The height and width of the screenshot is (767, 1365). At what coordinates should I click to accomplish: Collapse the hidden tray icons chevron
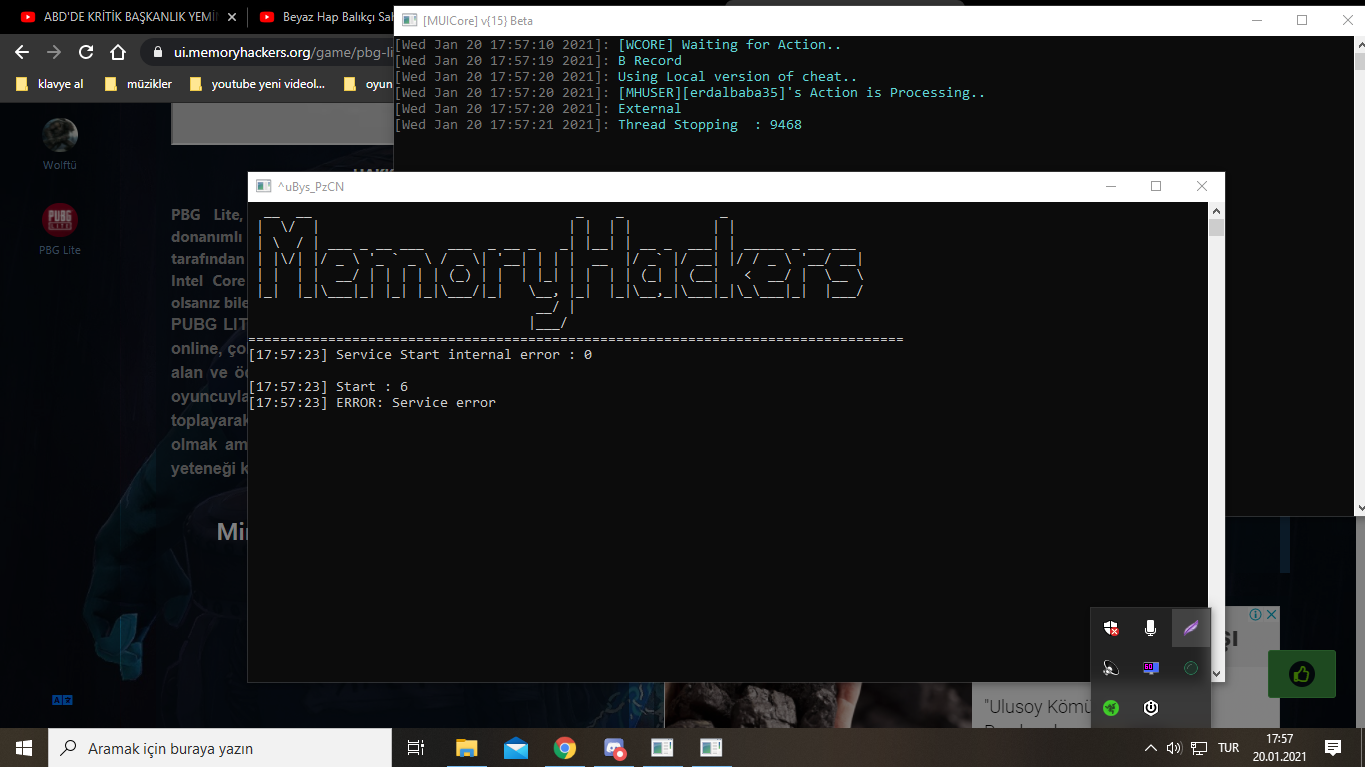(x=1151, y=748)
